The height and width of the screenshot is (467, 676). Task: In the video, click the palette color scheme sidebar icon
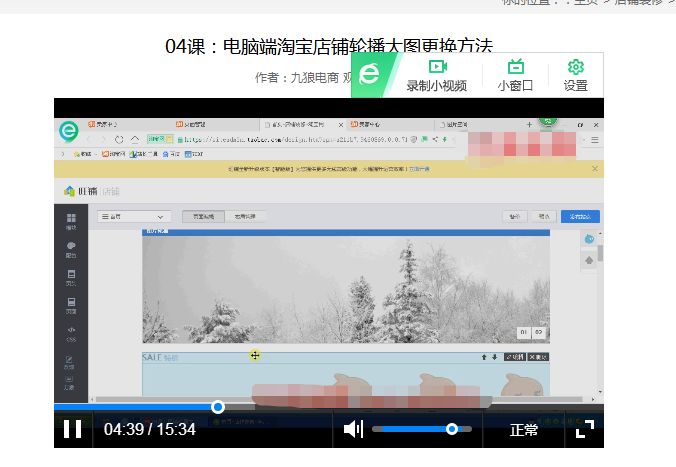[x=71, y=249]
